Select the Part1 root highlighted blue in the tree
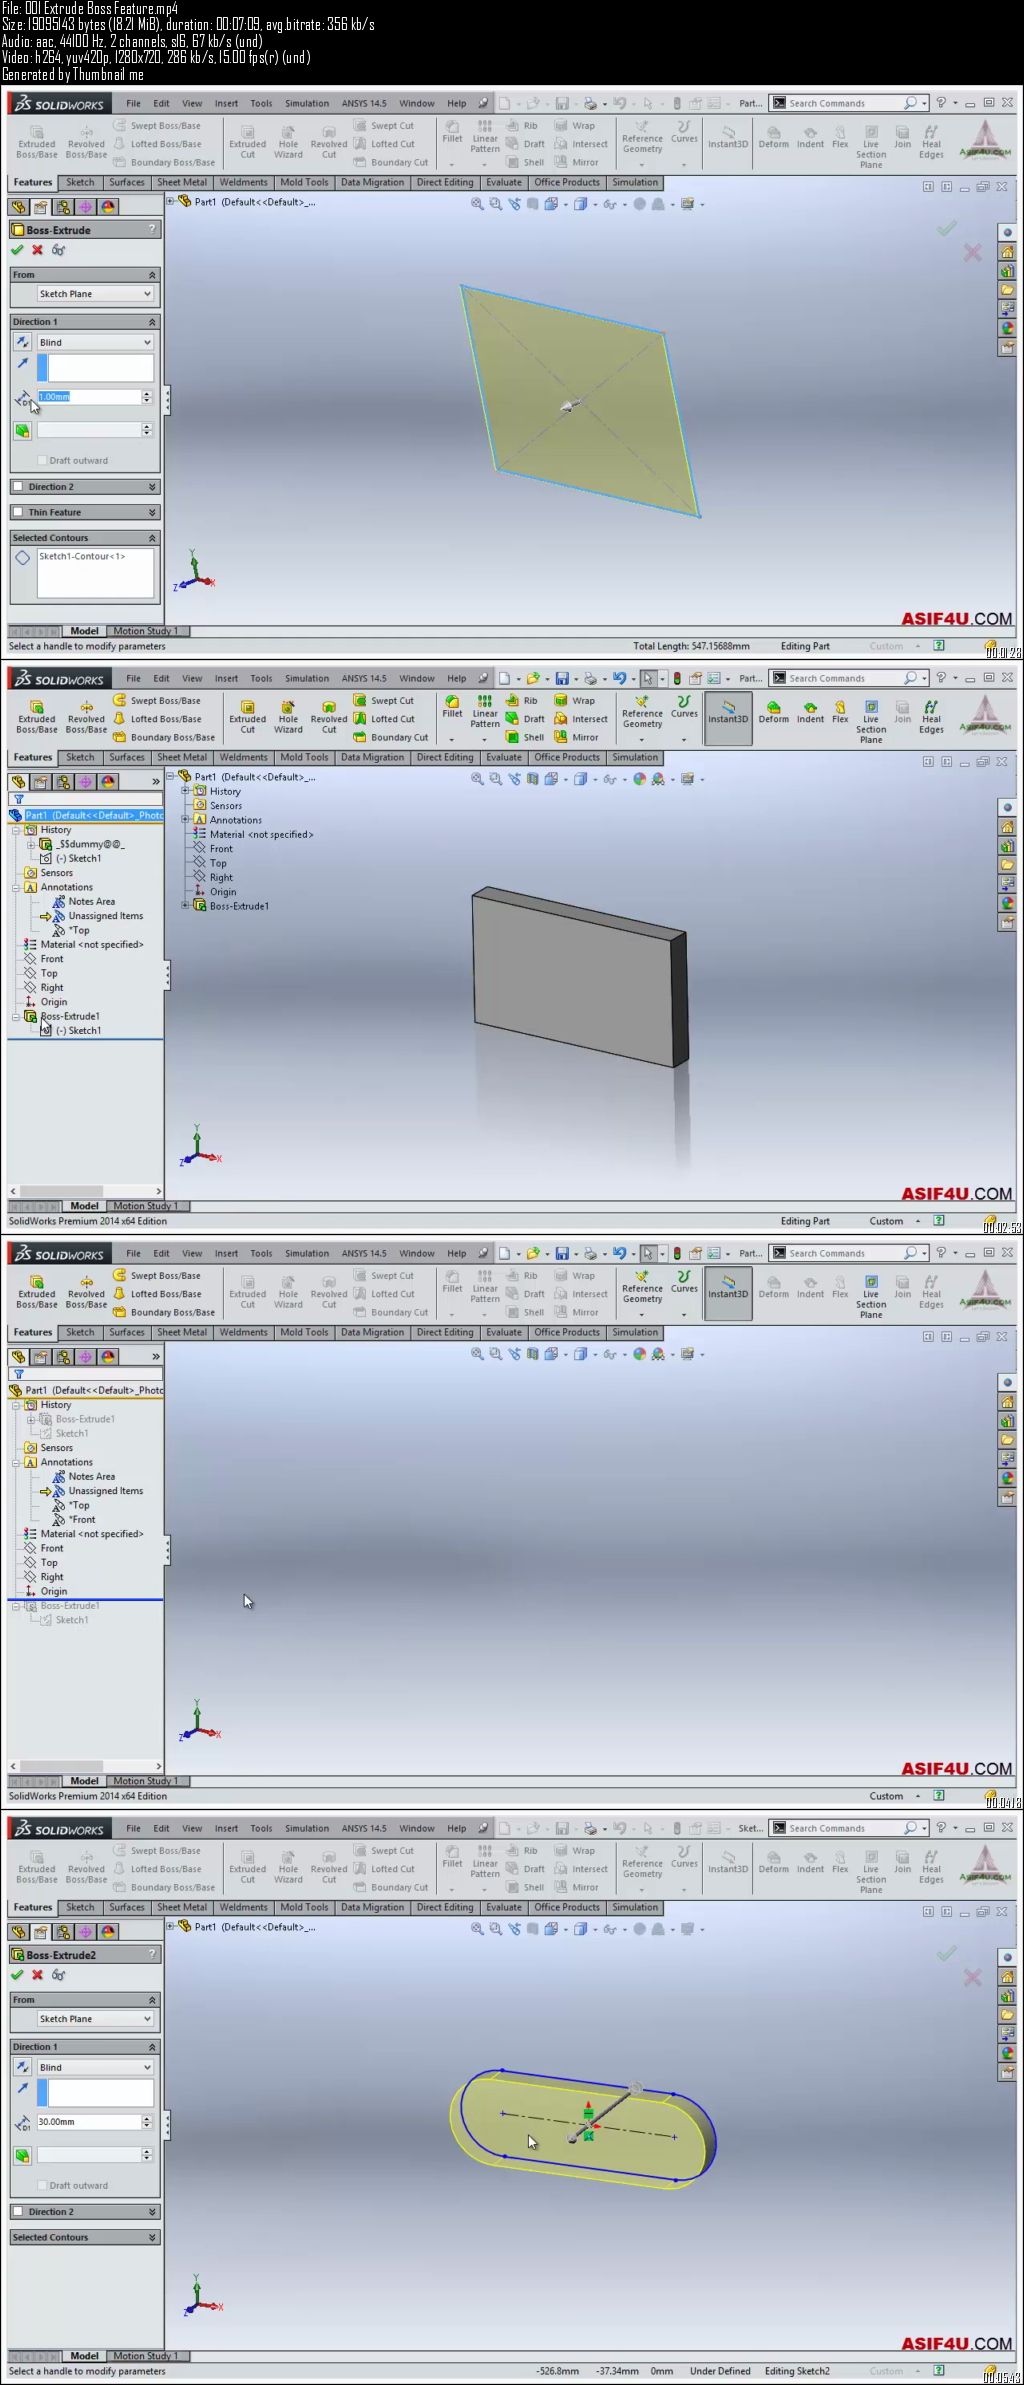 (x=86, y=815)
